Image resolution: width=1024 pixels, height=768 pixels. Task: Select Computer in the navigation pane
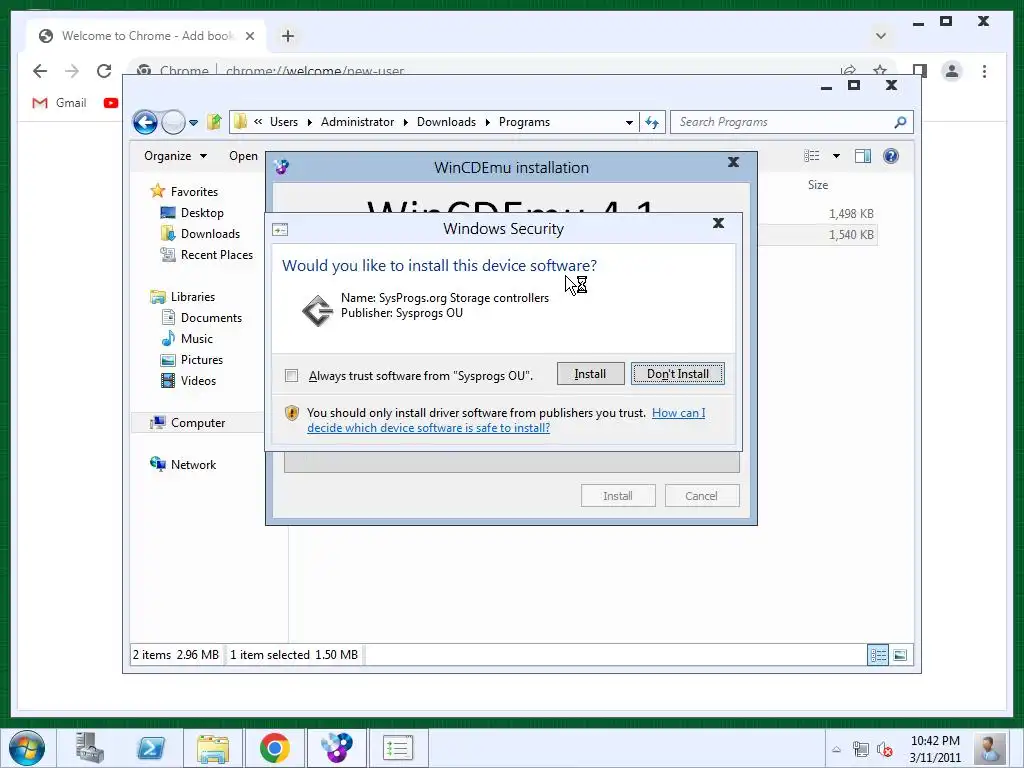[x=198, y=423]
